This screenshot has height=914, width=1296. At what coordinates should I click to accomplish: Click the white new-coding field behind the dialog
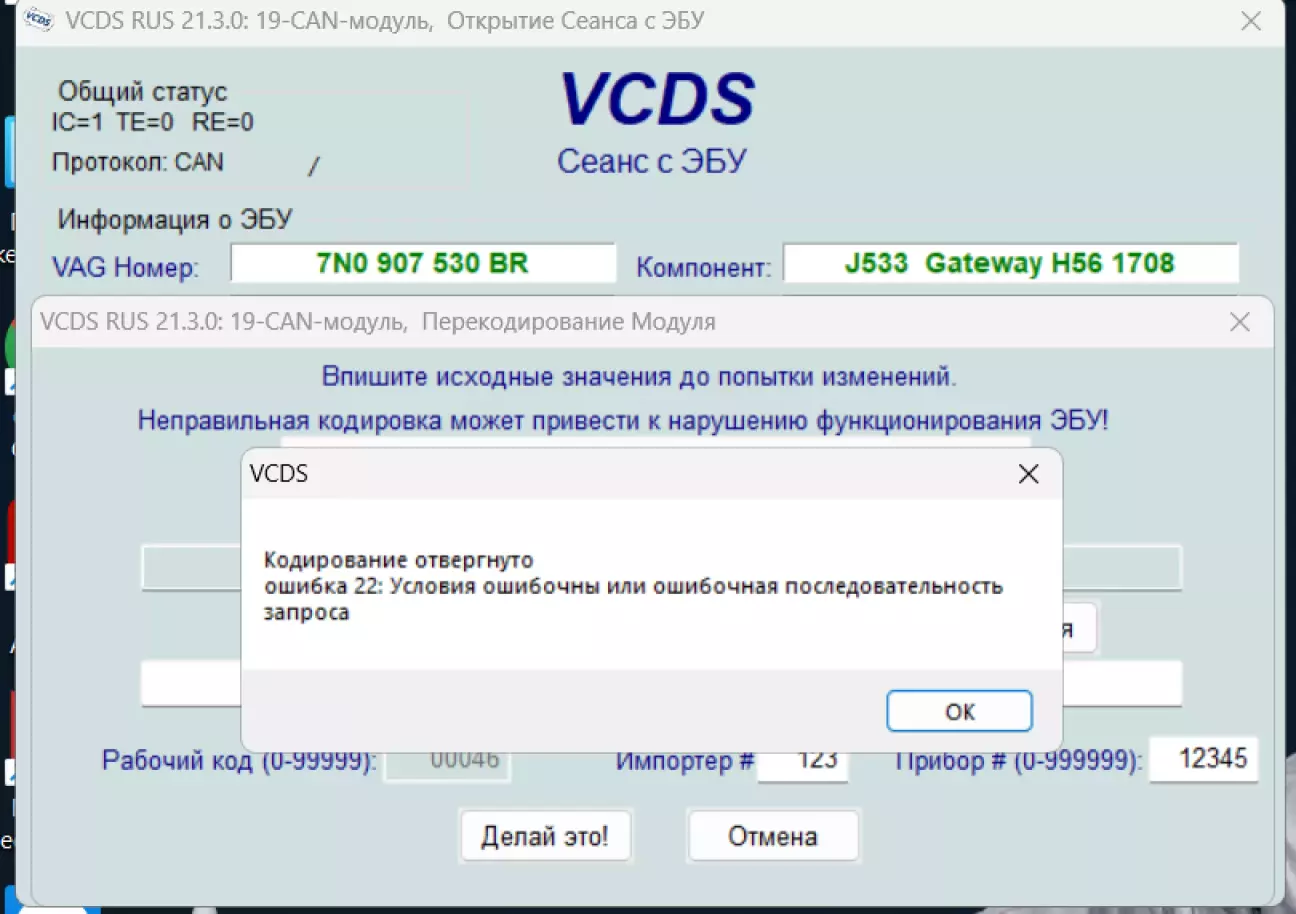(190, 683)
